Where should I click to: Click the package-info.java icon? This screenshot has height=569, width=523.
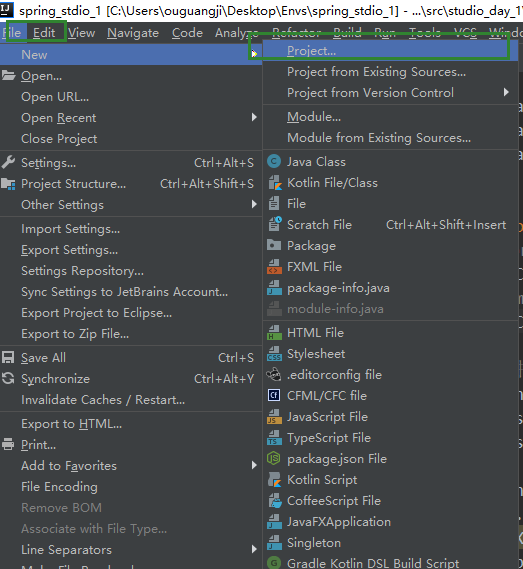274,288
